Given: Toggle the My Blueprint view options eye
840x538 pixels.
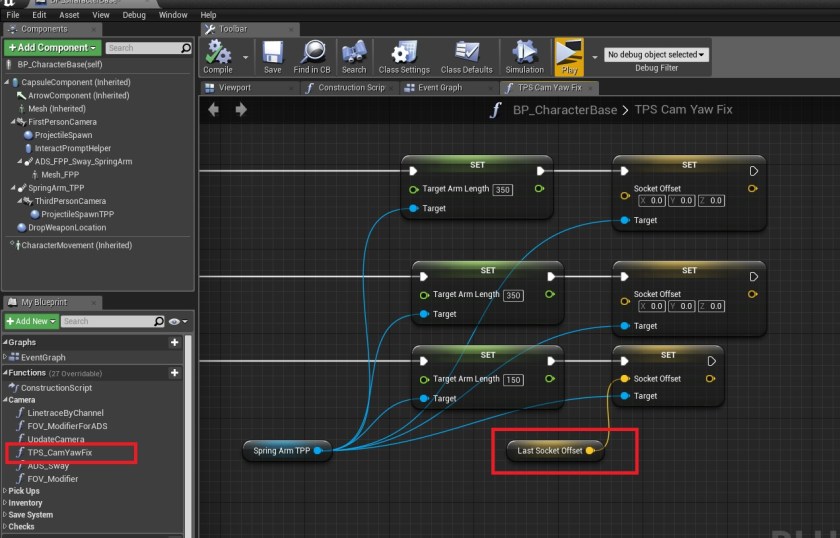Looking at the screenshot, I should click(176, 321).
